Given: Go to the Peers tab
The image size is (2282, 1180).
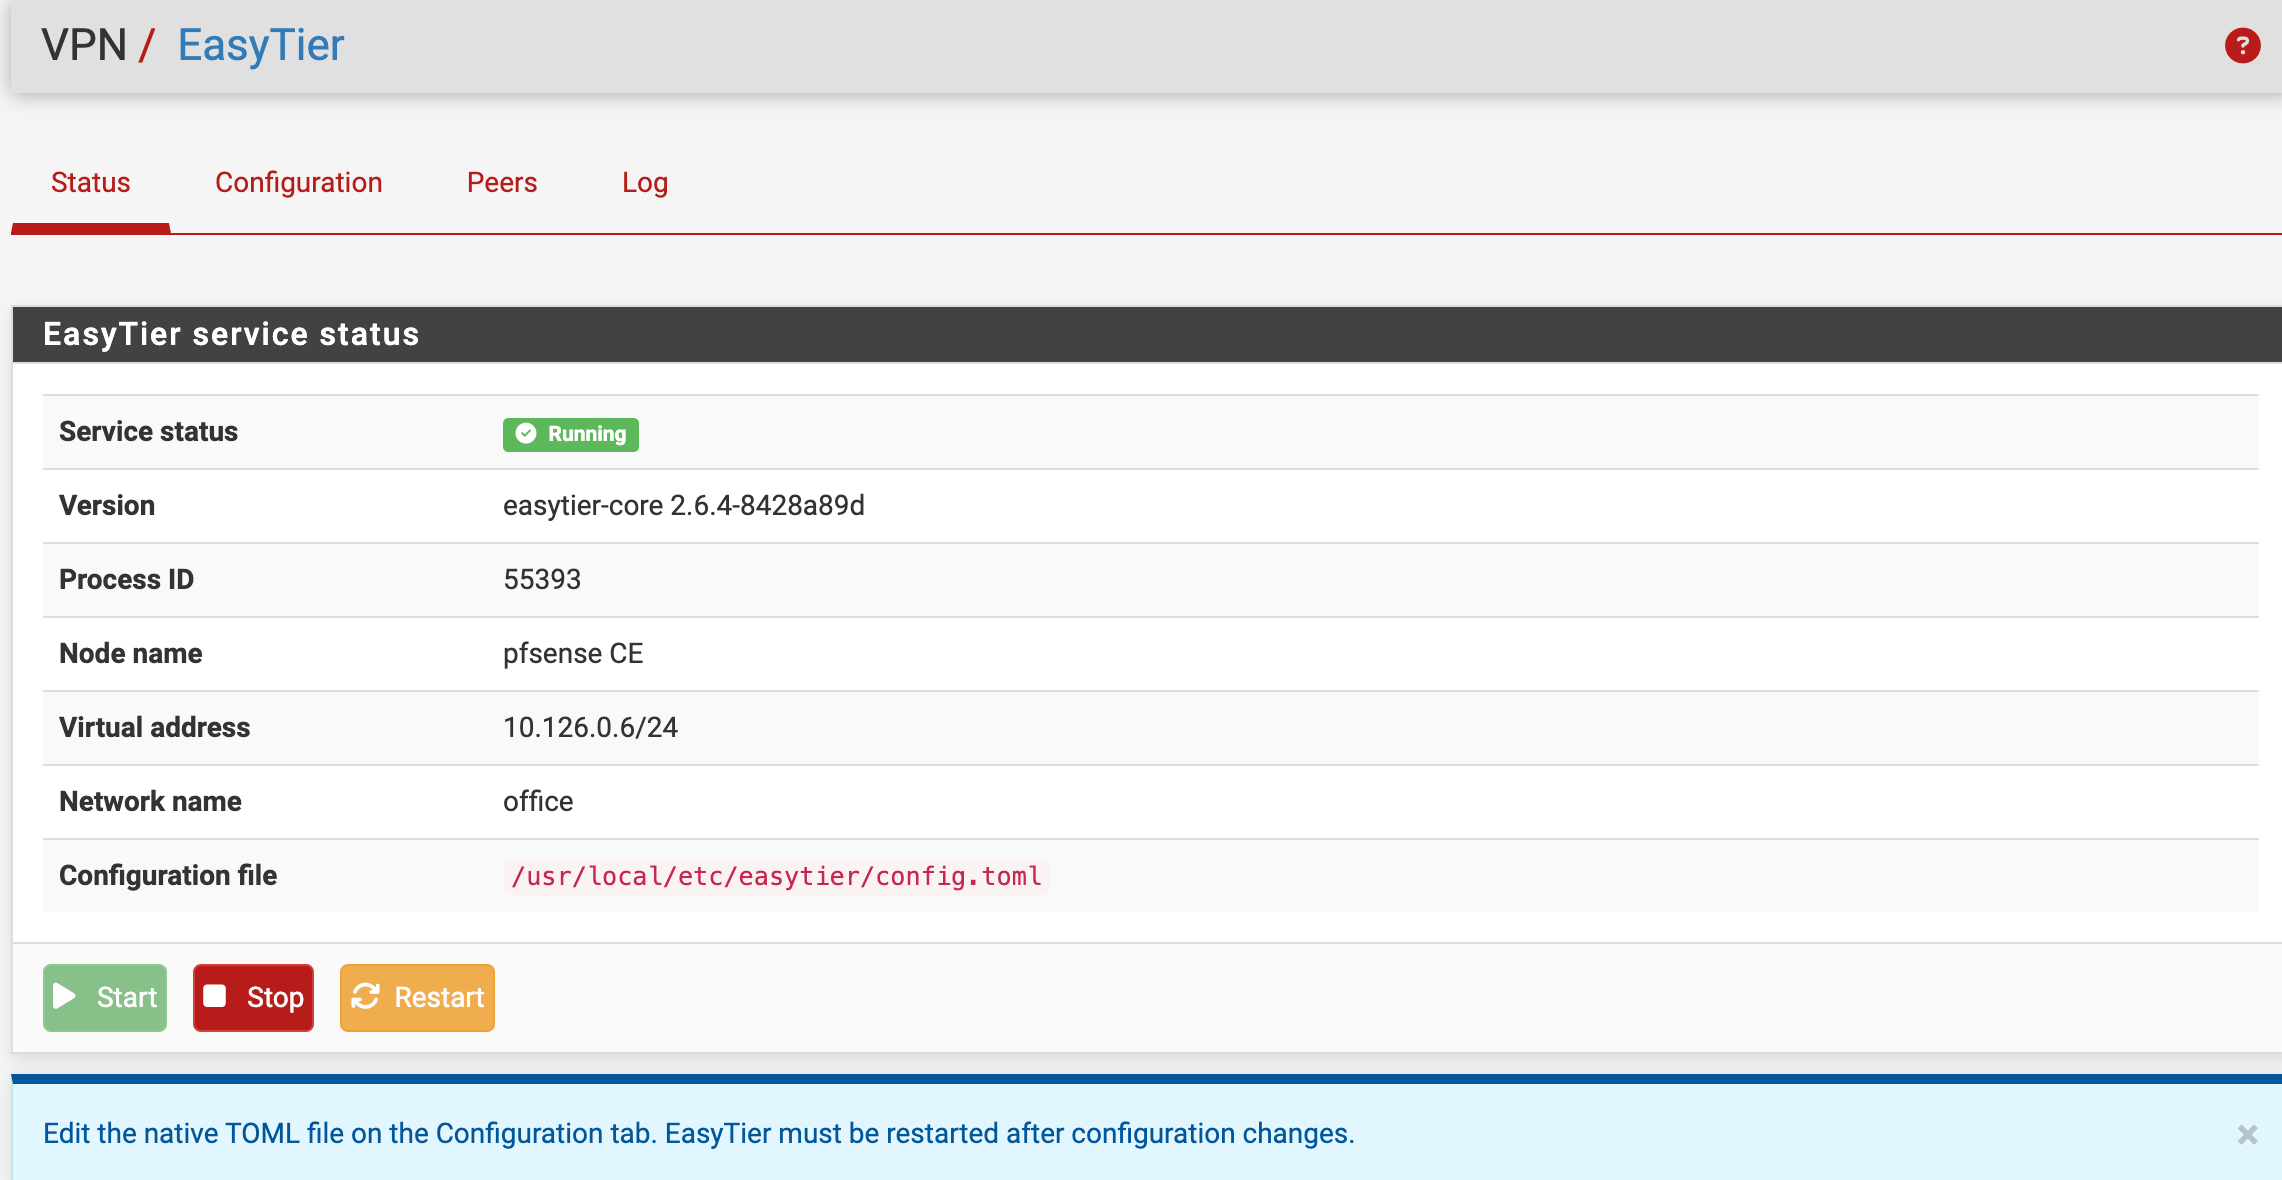Looking at the screenshot, I should click(x=502, y=182).
